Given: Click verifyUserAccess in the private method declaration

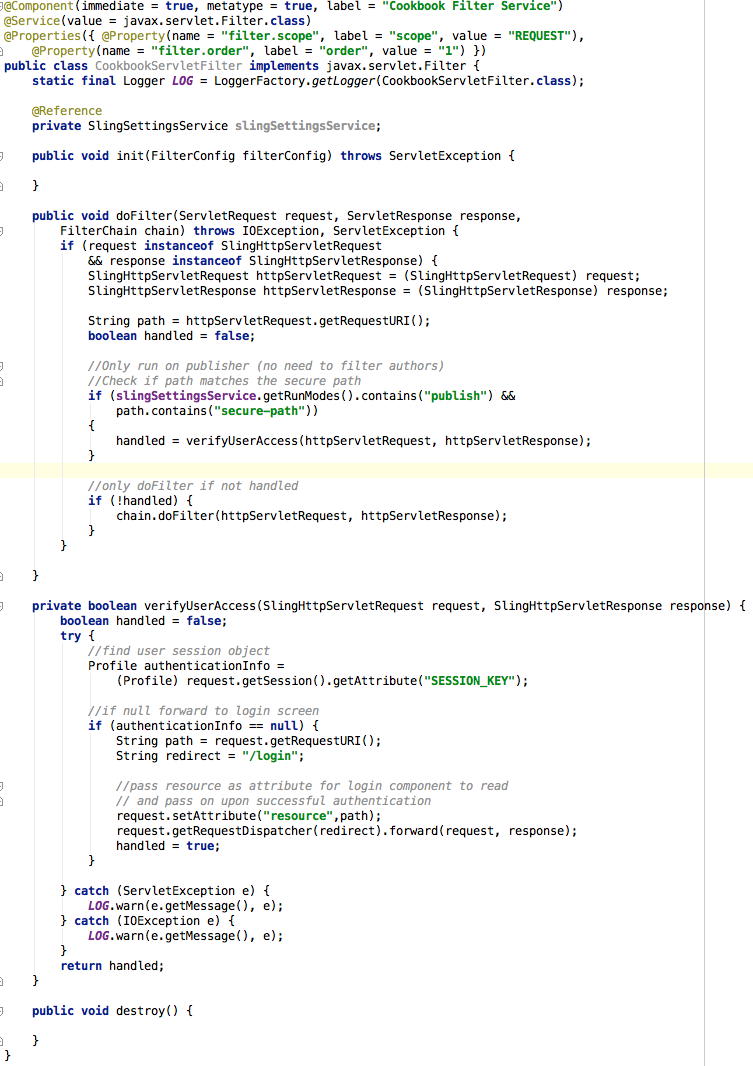Looking at the screenshot, I should pyautogui.click(x=200, y=606).
